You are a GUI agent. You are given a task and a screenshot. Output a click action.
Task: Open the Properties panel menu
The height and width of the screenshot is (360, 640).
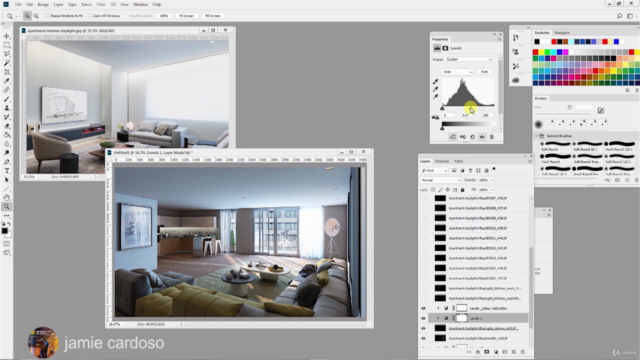click(x=499, y=39)
